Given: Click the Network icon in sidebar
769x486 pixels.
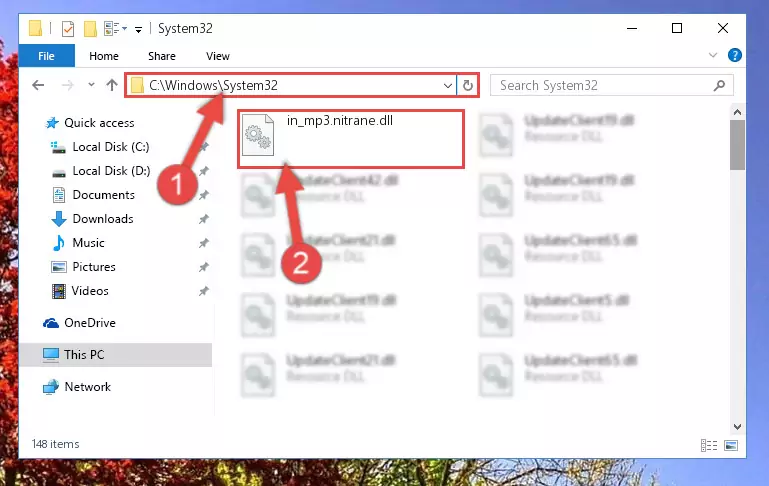Looking at the screenshot, I should (x=51, y=387).
